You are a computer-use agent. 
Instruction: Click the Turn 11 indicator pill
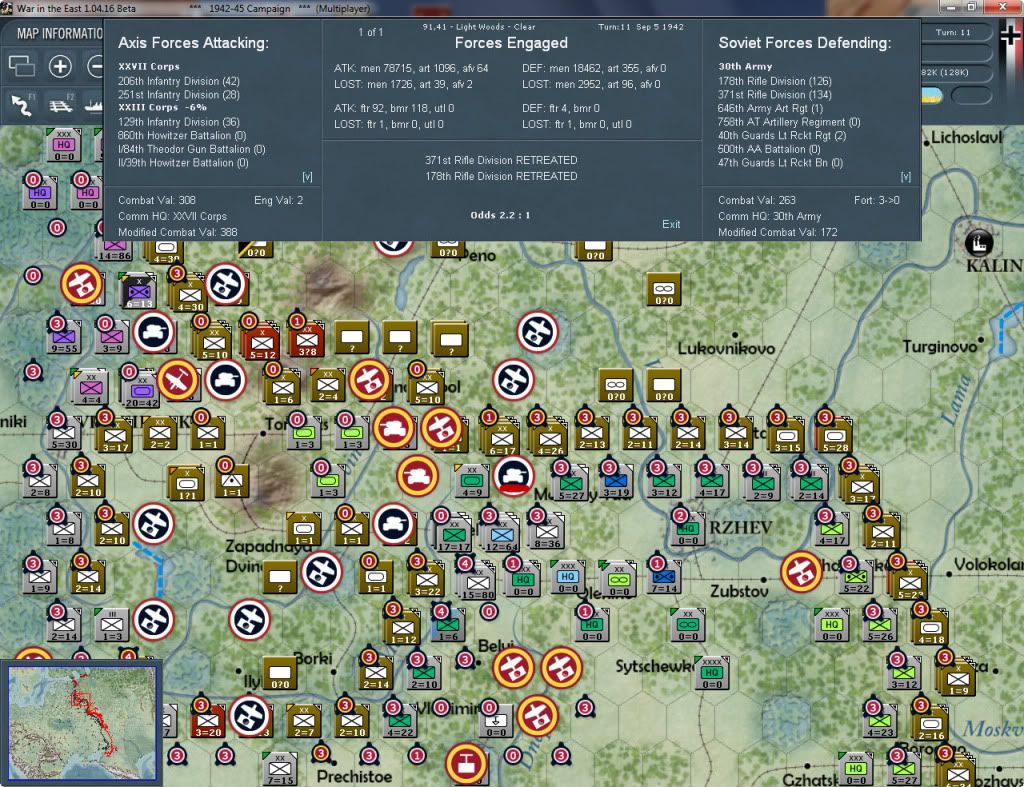coord(955,33)
